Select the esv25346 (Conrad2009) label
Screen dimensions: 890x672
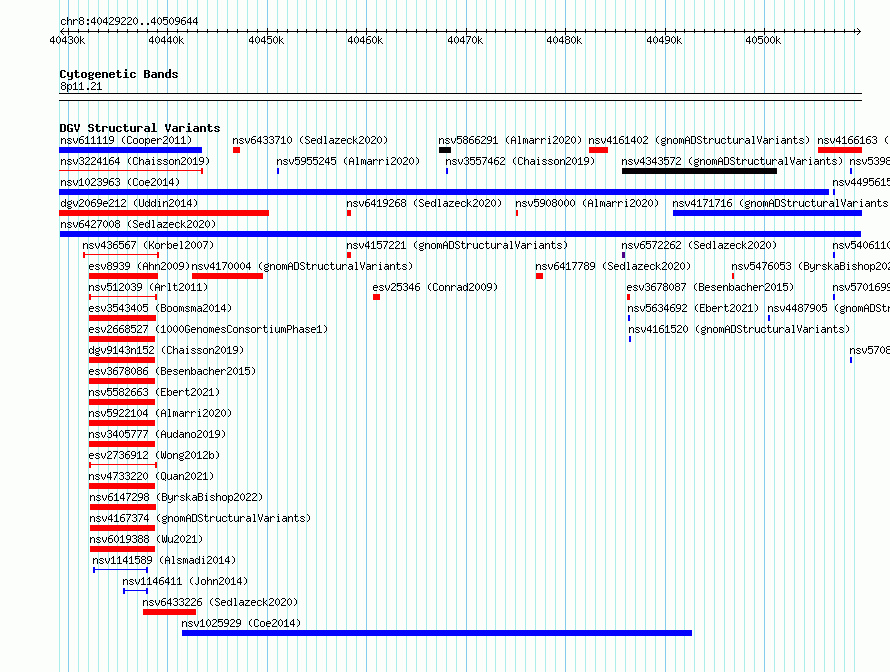(x=435, y=287)
